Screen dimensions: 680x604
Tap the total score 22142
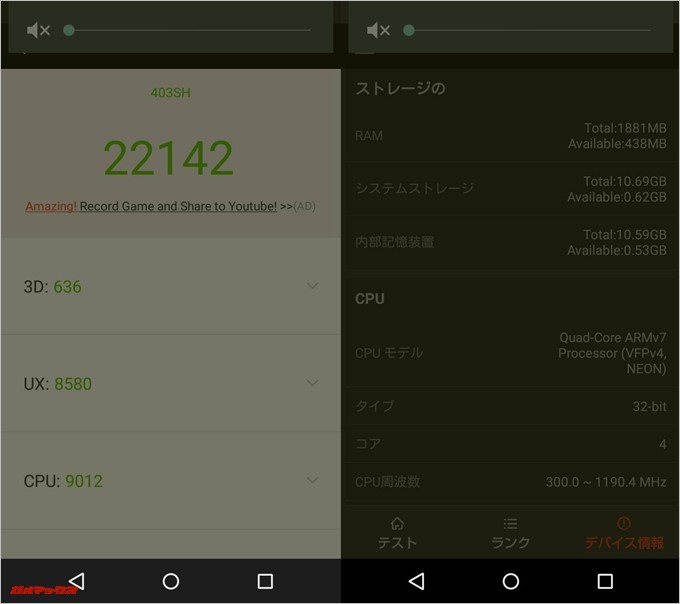169,158
